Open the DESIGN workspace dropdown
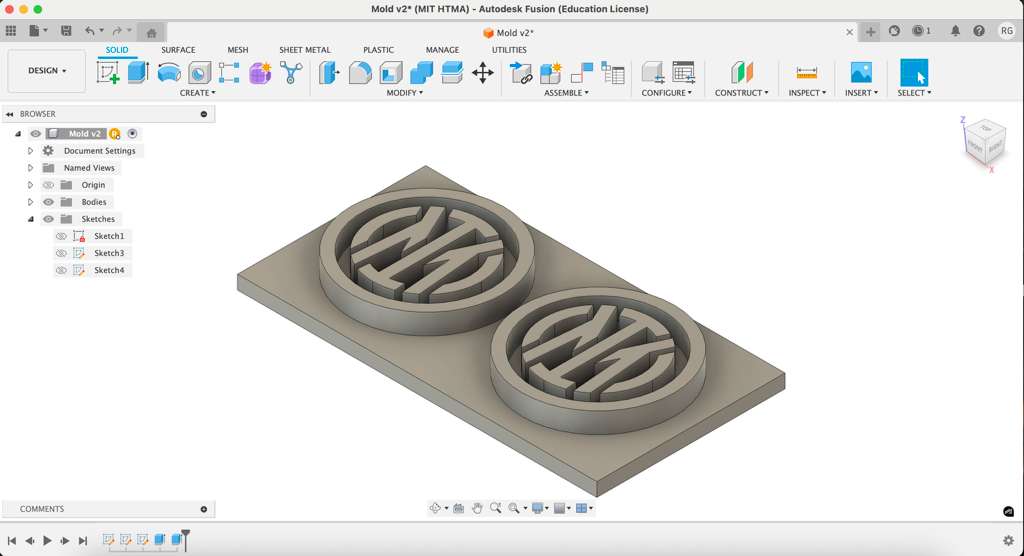 47,71
